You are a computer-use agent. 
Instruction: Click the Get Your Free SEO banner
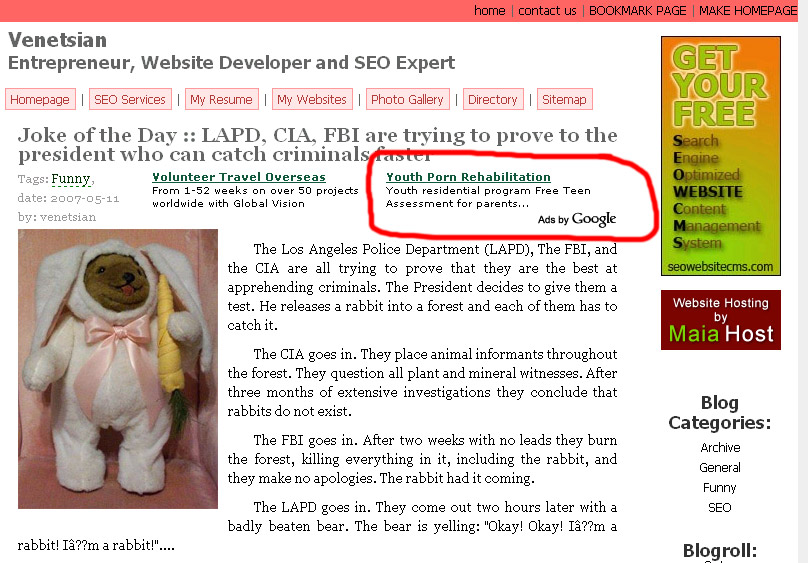point(720,156)
